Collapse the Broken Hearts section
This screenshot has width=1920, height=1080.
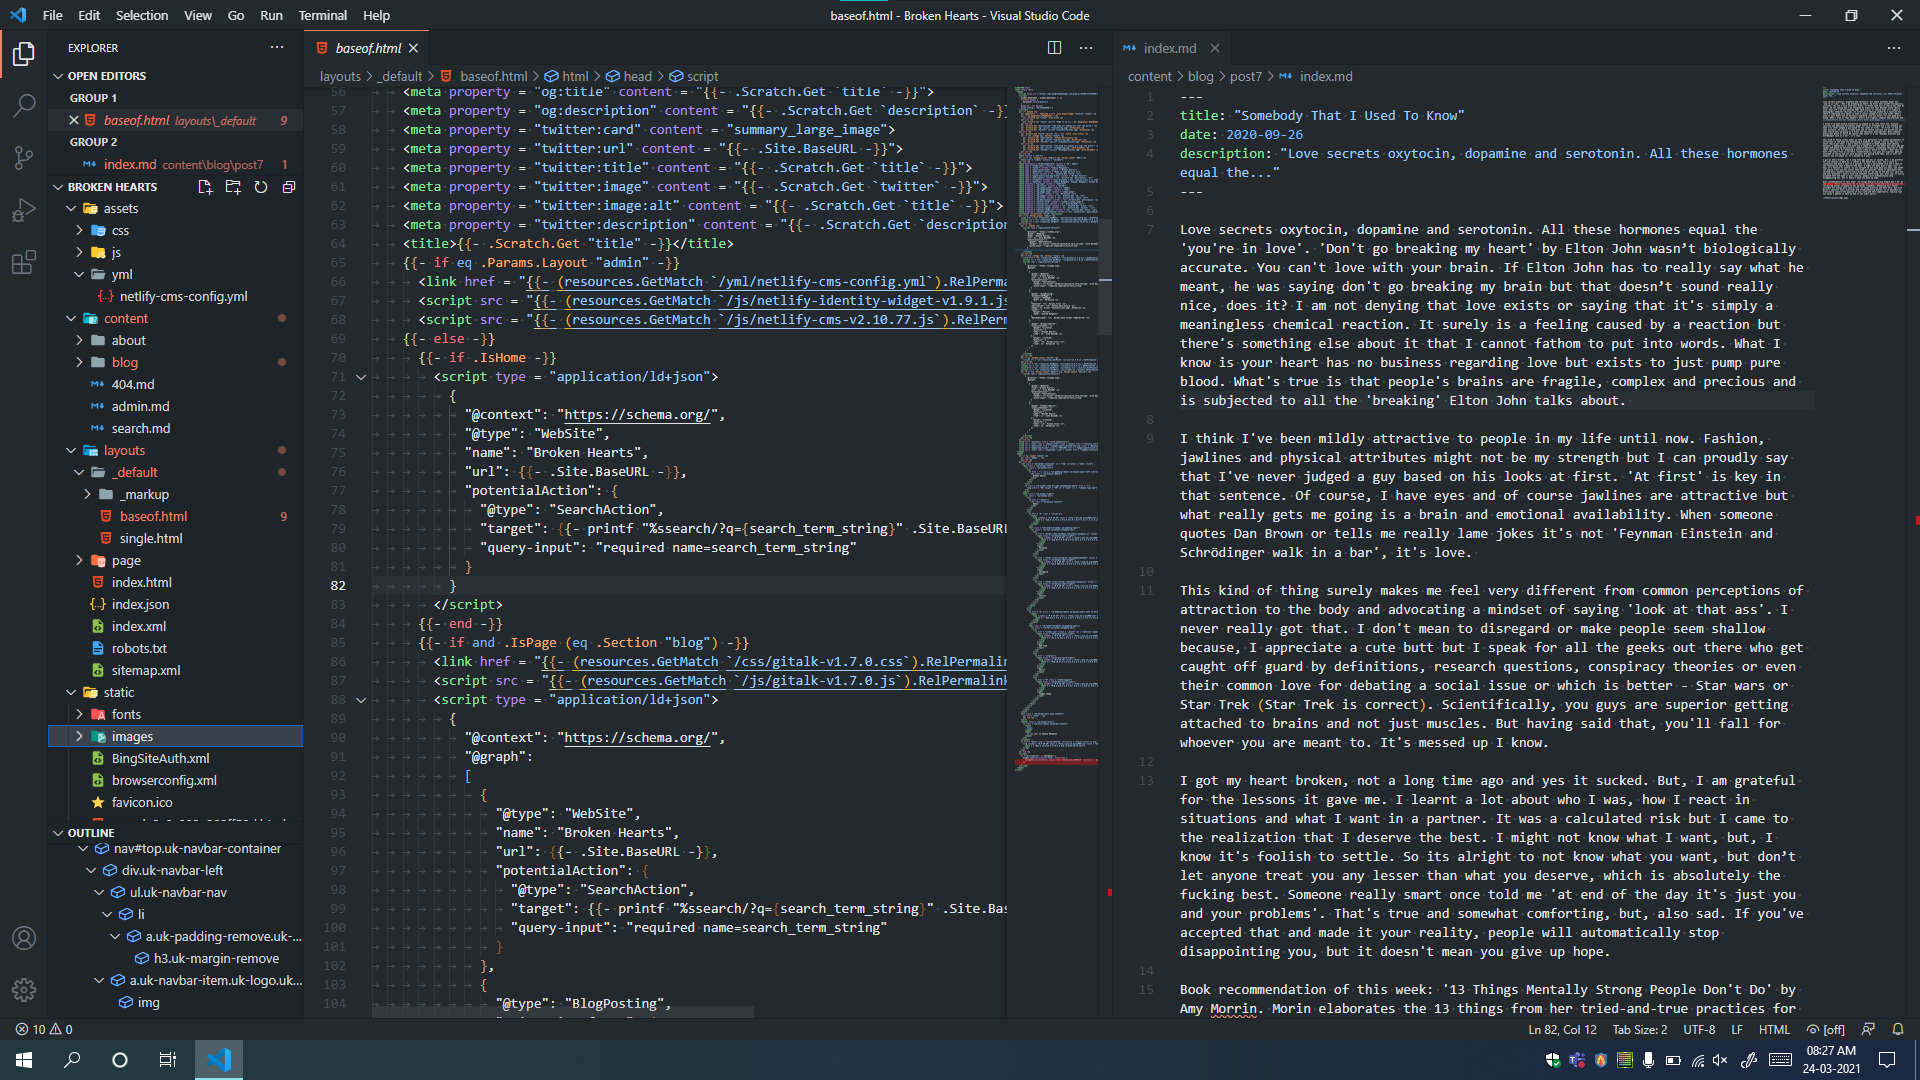pyautogui.click(x=57, y=187)
